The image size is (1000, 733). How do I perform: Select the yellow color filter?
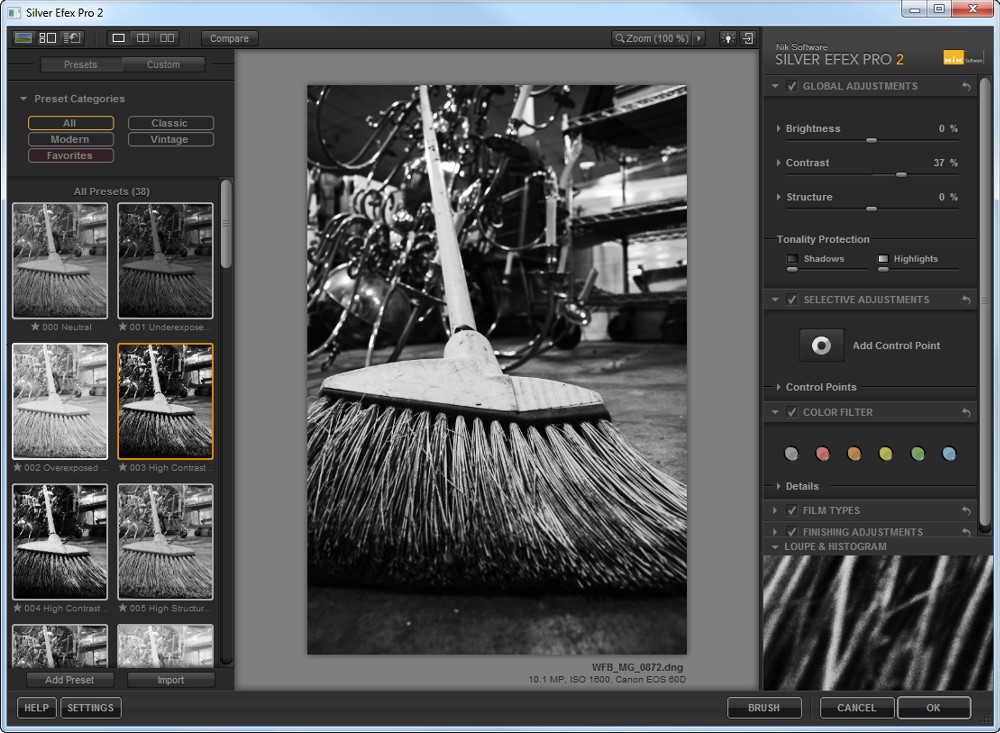click(885, 454)
